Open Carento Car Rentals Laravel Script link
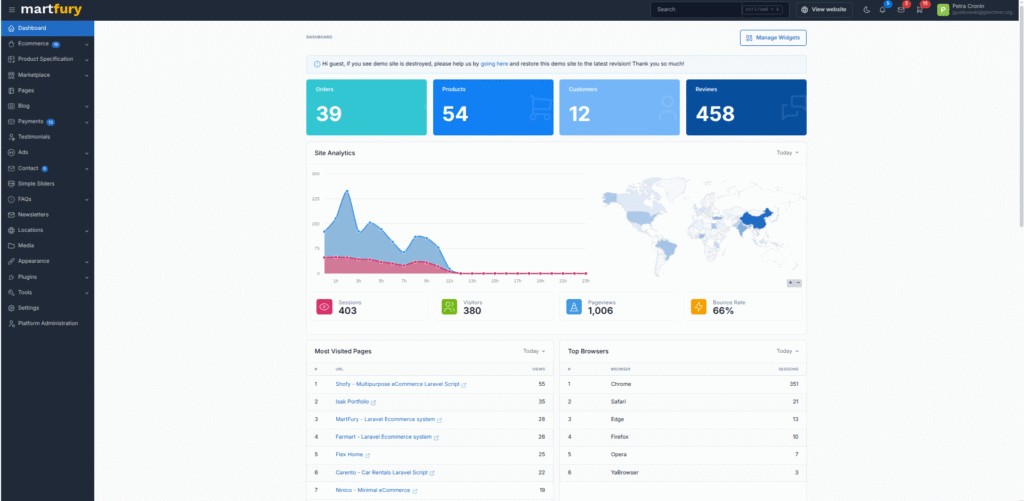 point(381,472)
